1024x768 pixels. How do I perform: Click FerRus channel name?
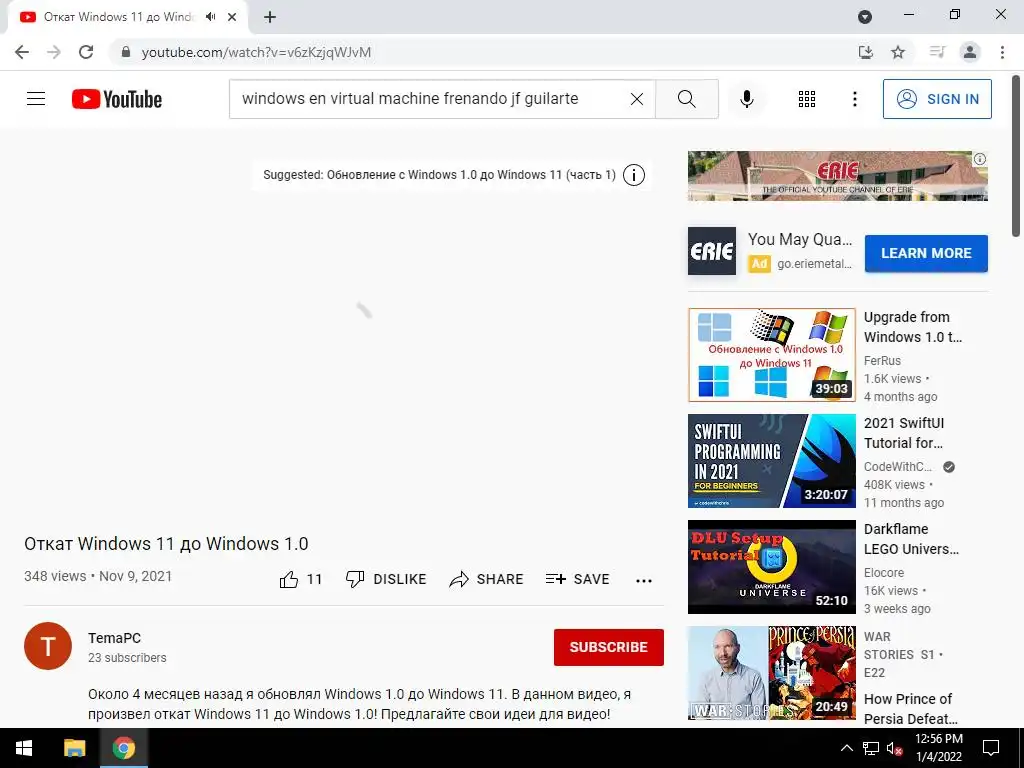click(882, 360)
